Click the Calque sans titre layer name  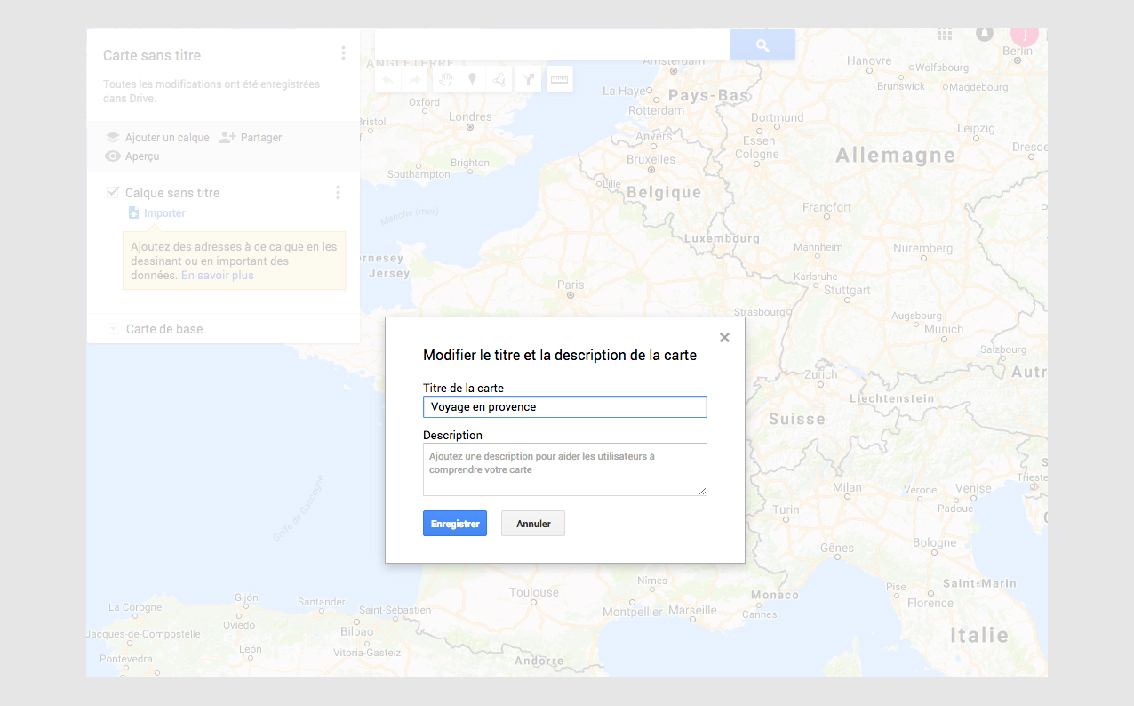click(x=172, y=192)
